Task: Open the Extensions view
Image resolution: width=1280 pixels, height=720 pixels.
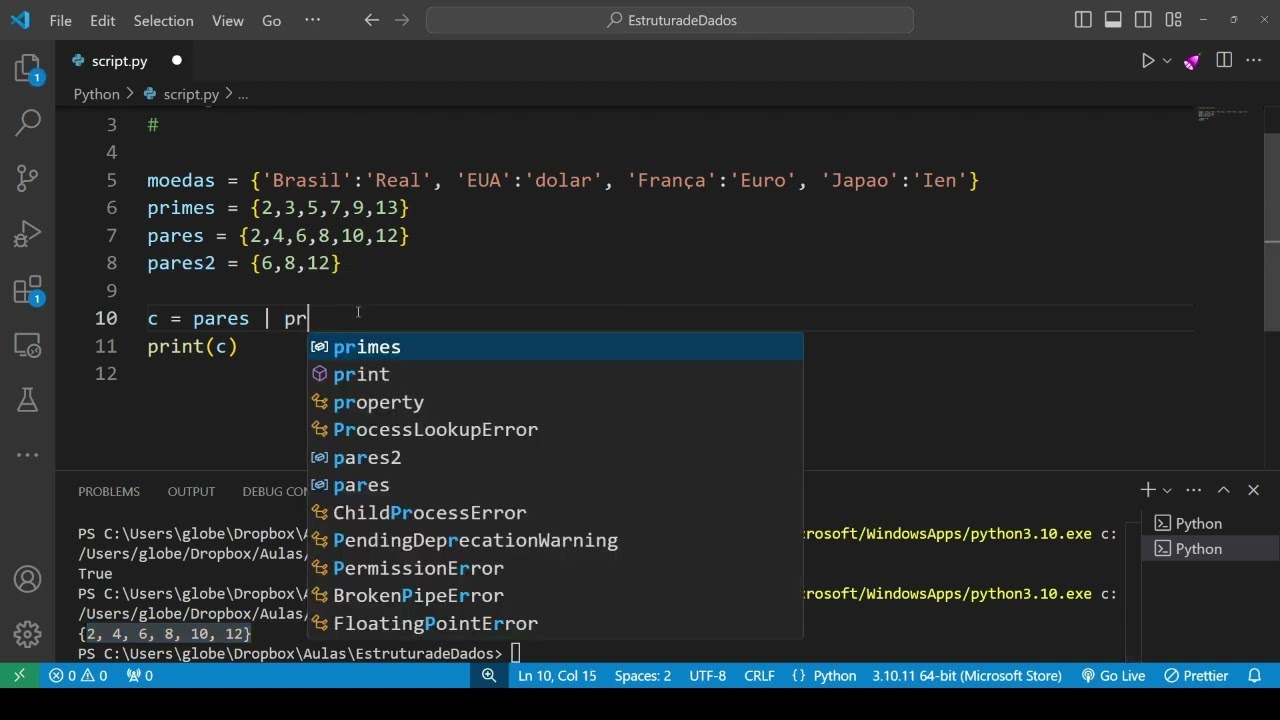Action: point(28,290)
